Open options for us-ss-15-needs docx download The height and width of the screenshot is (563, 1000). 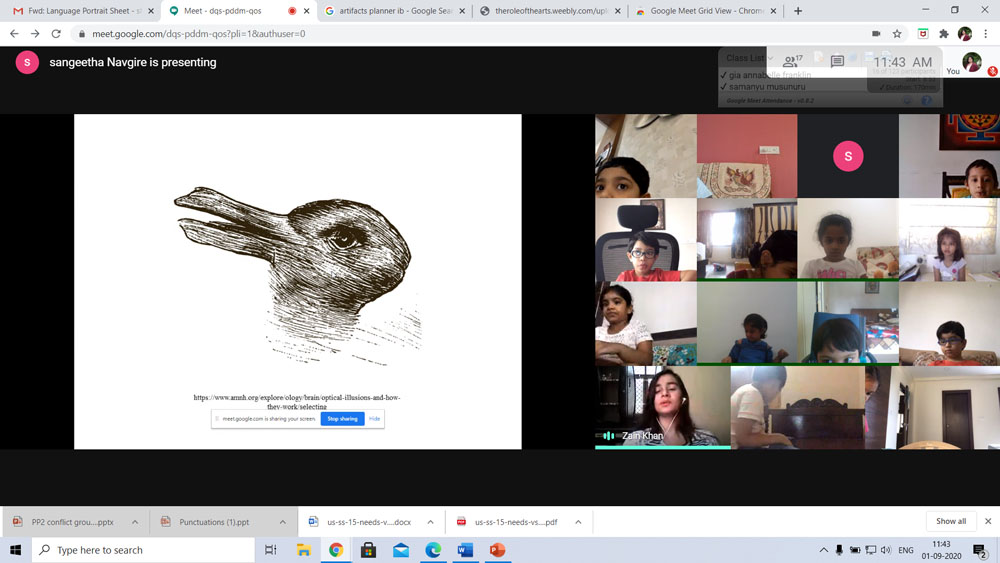(430, 522)
